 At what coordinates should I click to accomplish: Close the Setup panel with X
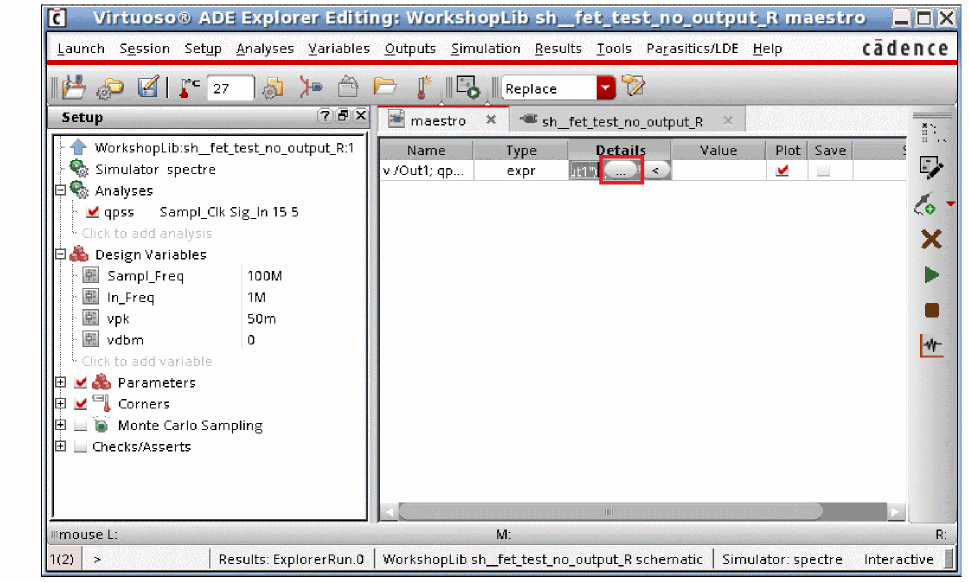(x=361, y=116)
